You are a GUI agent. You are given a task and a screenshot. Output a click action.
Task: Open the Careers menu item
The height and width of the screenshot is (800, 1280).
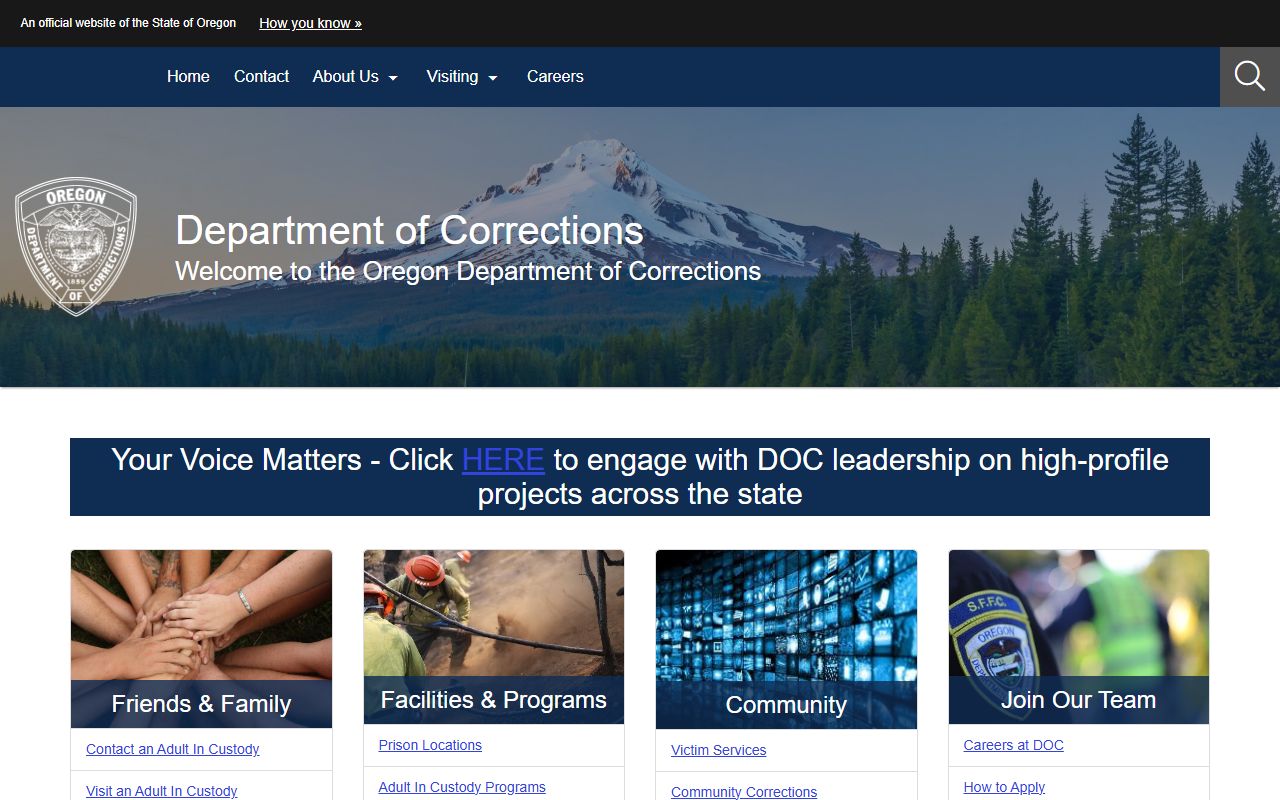[555, 76]
